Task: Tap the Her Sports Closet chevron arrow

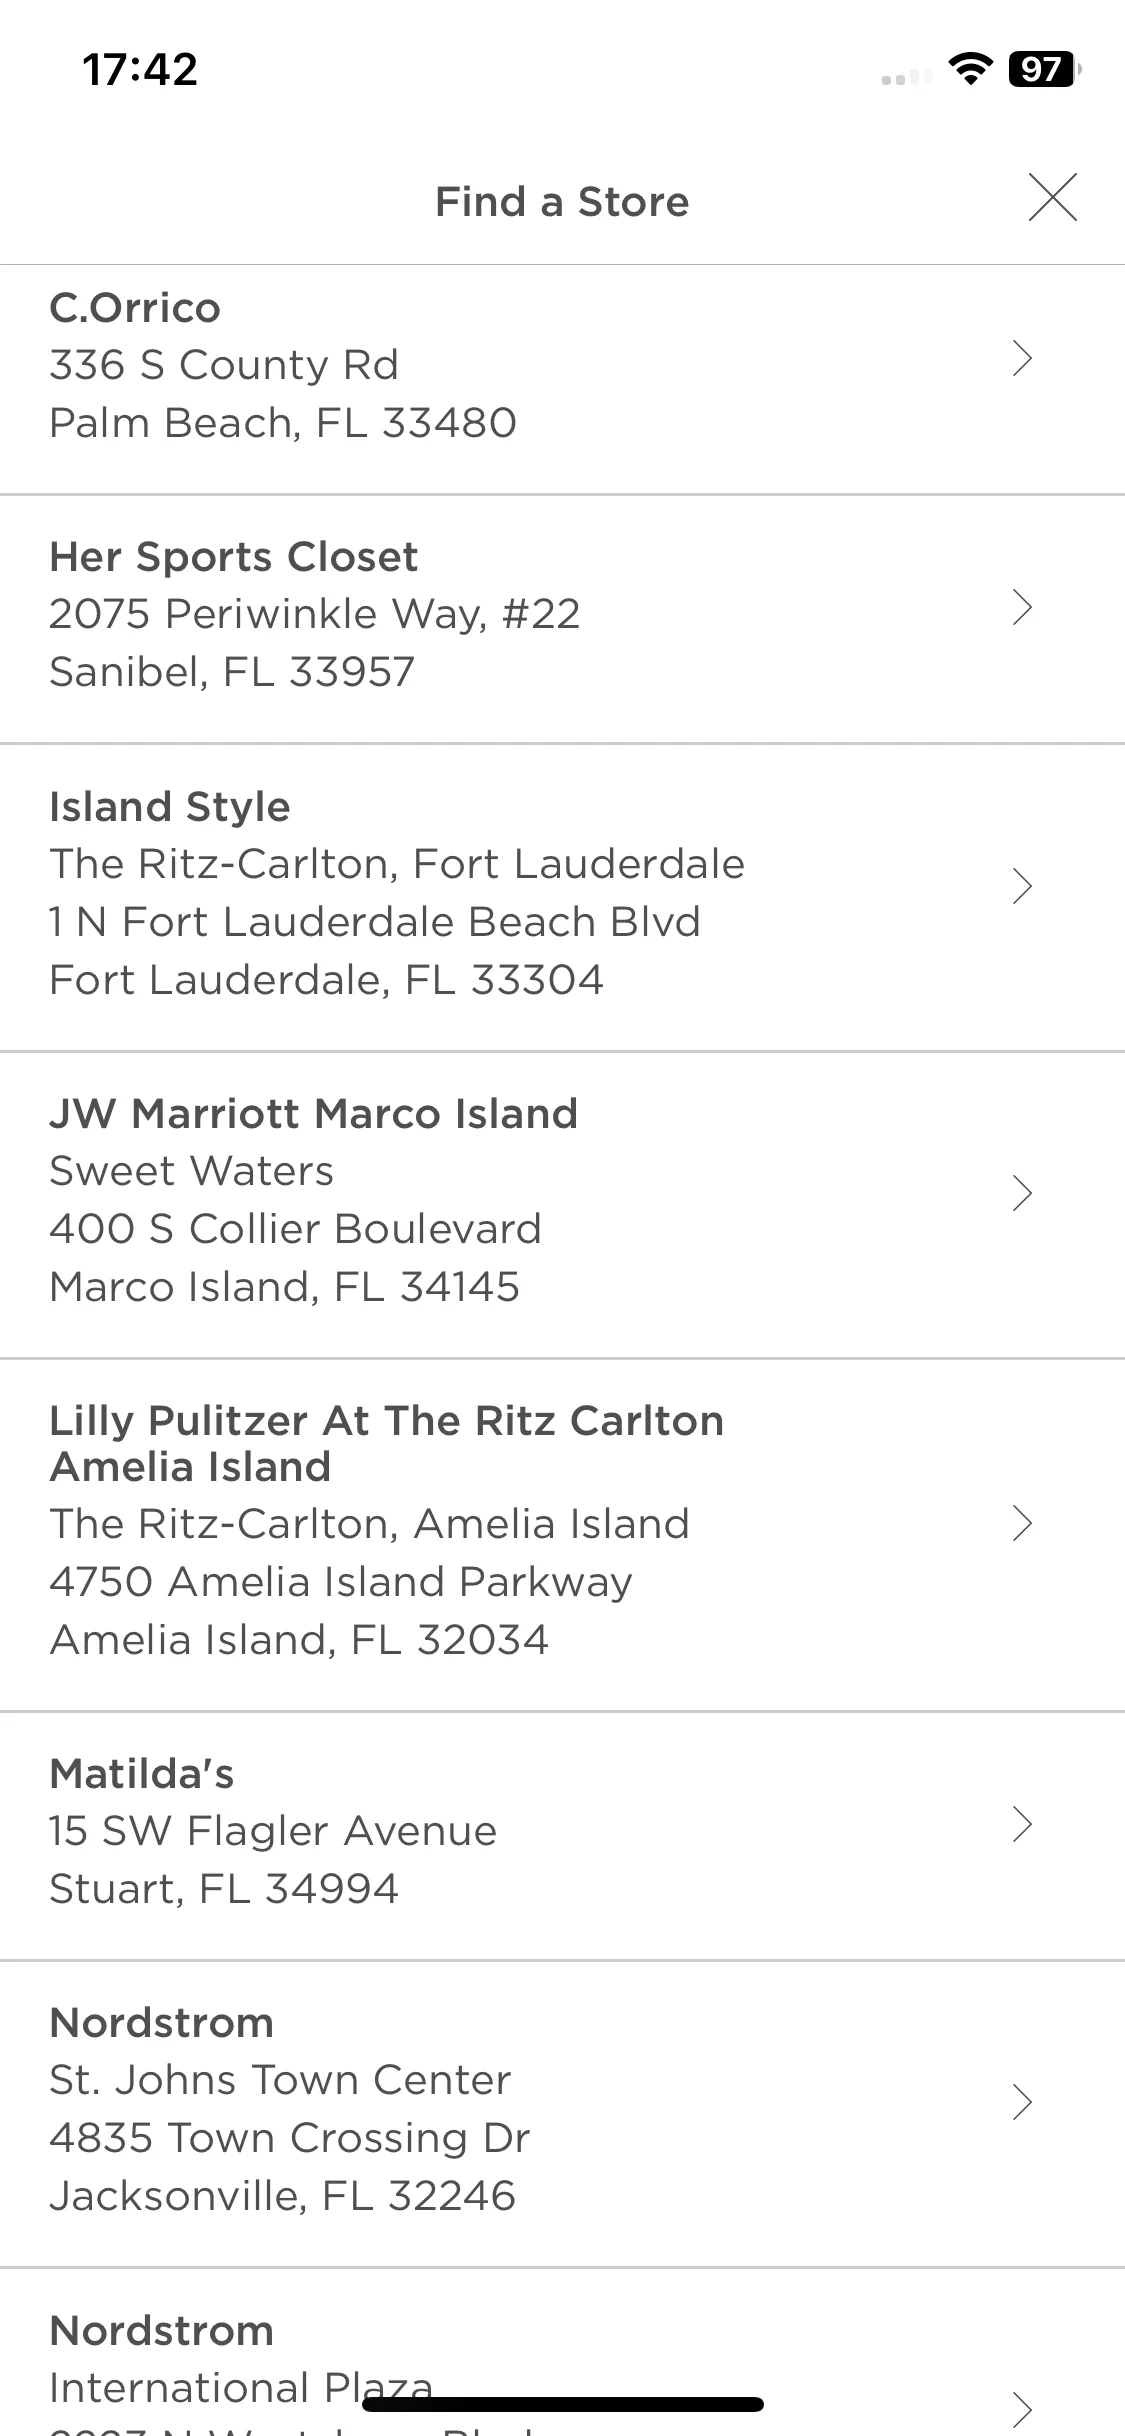Action: tap(1021, 607)
